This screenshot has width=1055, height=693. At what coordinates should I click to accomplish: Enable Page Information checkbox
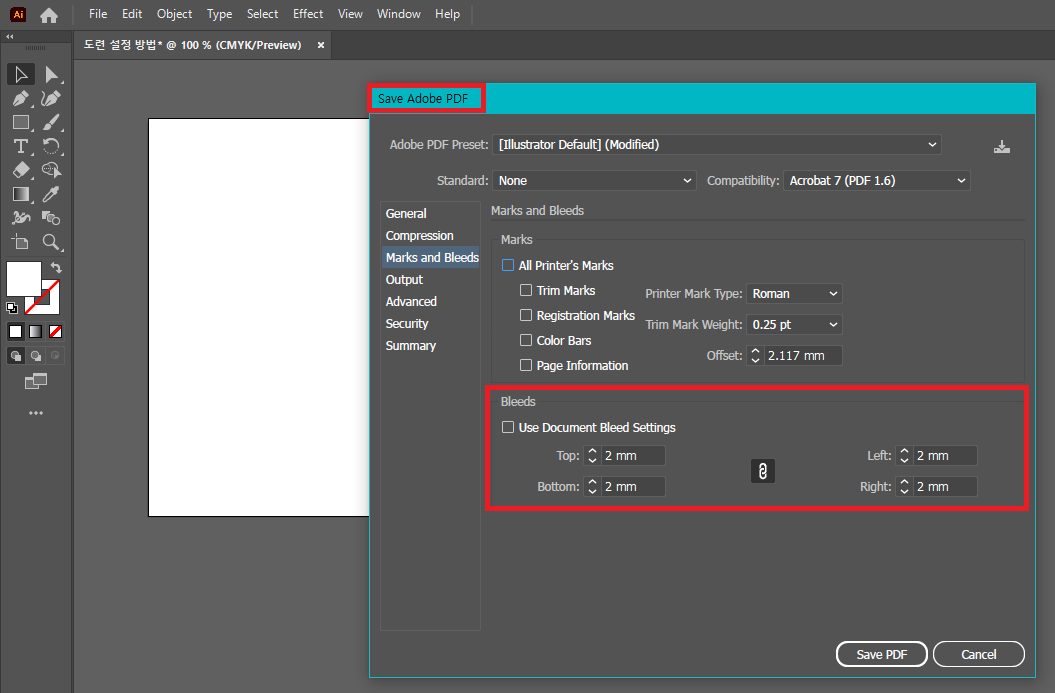[526, 365]
